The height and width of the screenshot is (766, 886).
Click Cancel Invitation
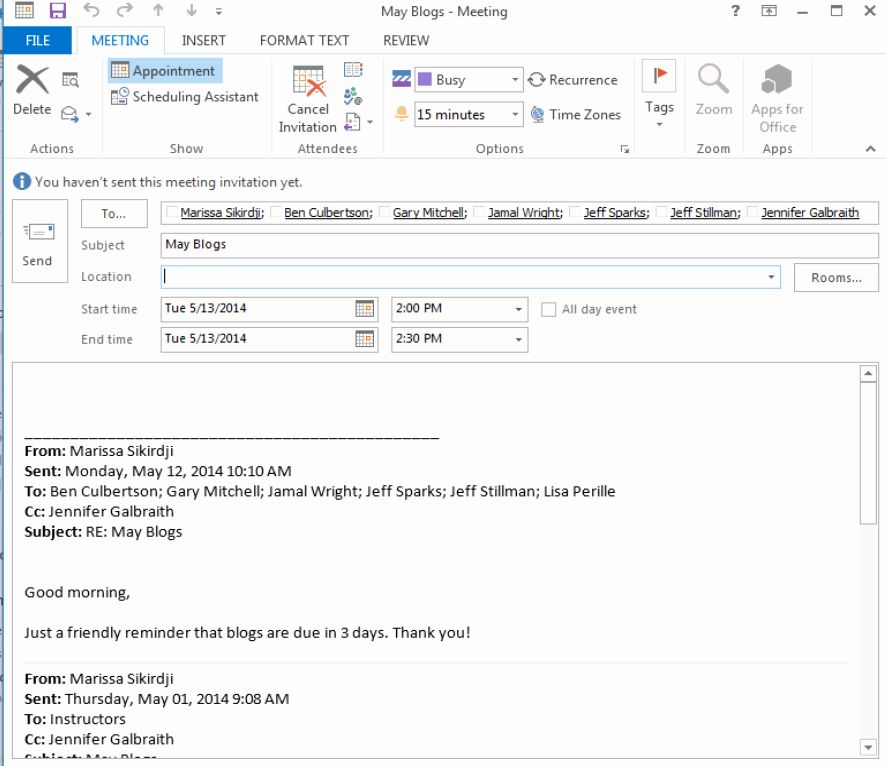pos(308,99)
